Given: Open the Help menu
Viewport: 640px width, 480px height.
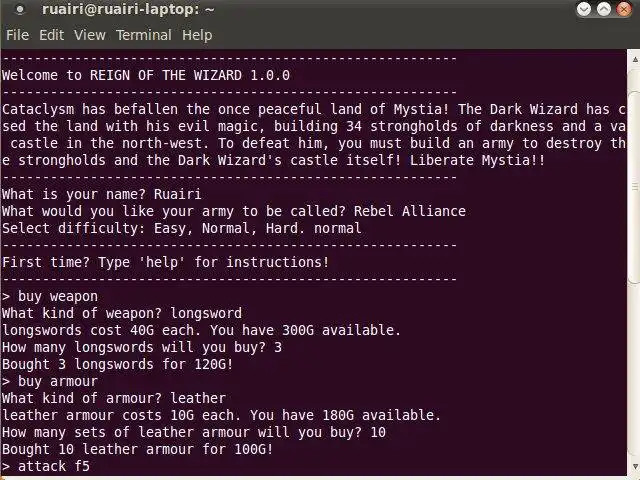Looking at the screenshot, I should coord(197,34).
